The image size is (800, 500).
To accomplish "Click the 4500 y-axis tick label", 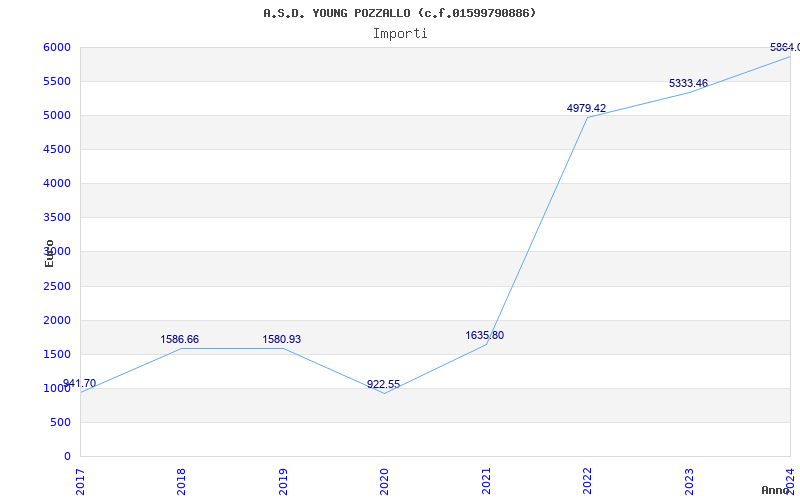I will pos(57,149).
